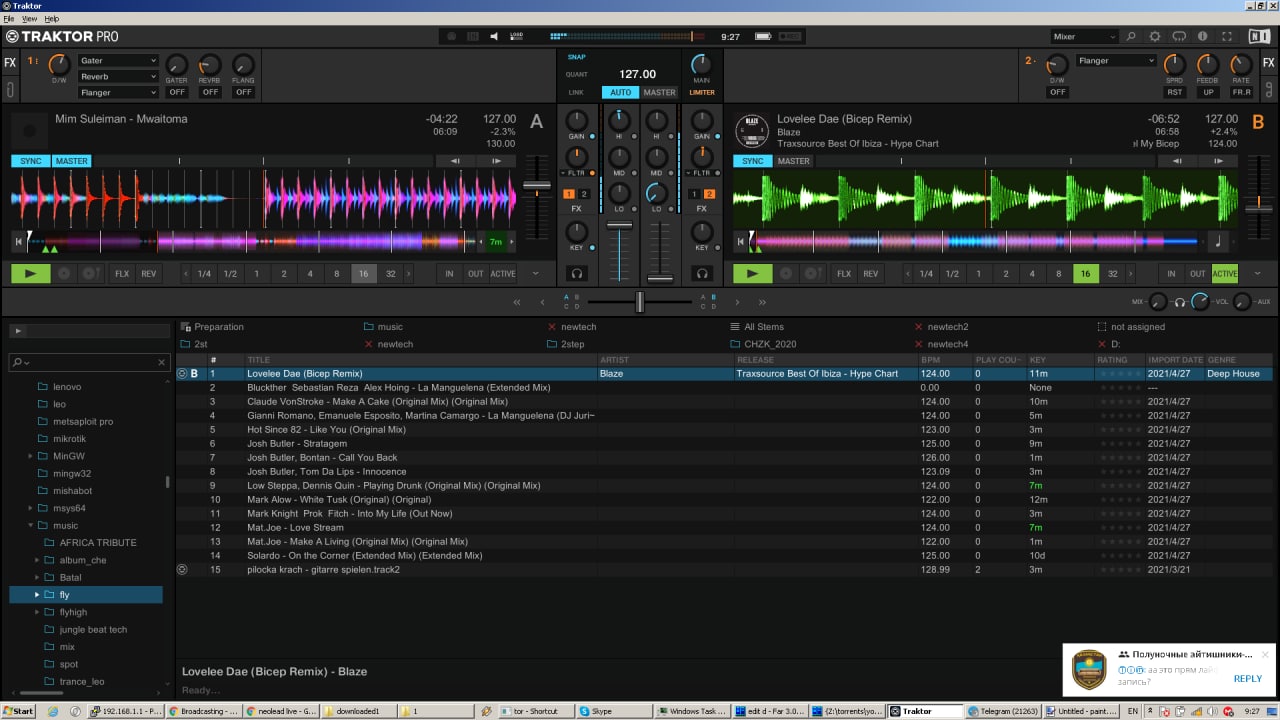This screenshot has width=1280, height=720.
Task: Play deck B with the green play button
Action: 752,273
